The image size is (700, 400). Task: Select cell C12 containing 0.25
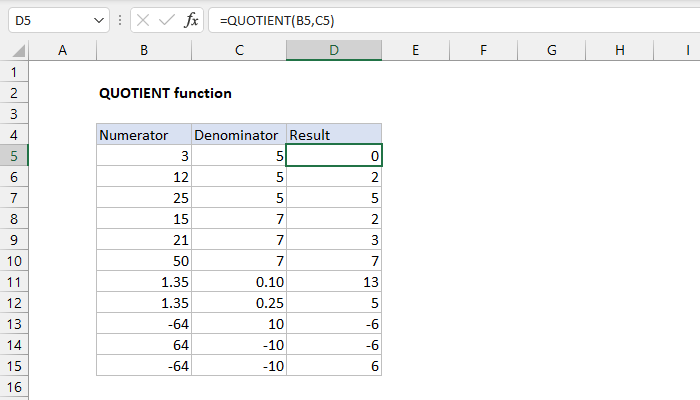click(x=239, y=303)
